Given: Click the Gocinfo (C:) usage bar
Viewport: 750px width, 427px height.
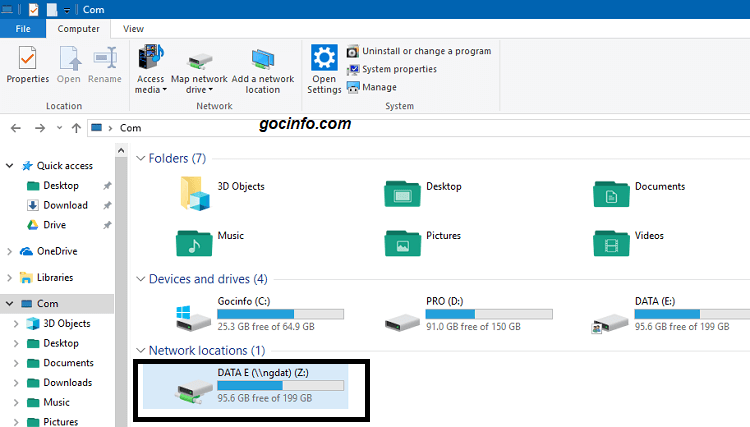Looking at the screenshot, I should 280,314.
